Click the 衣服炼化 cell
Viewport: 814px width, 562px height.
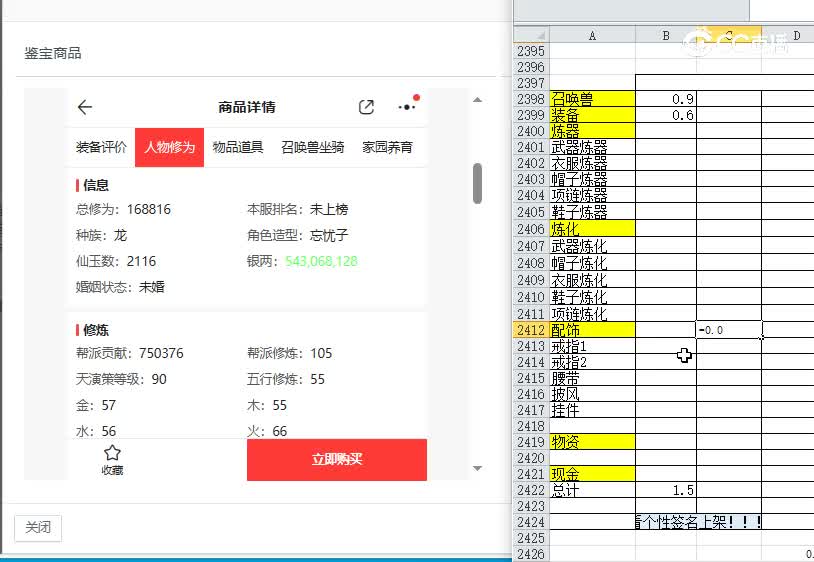pyautogui.click(x=592, y=280)
